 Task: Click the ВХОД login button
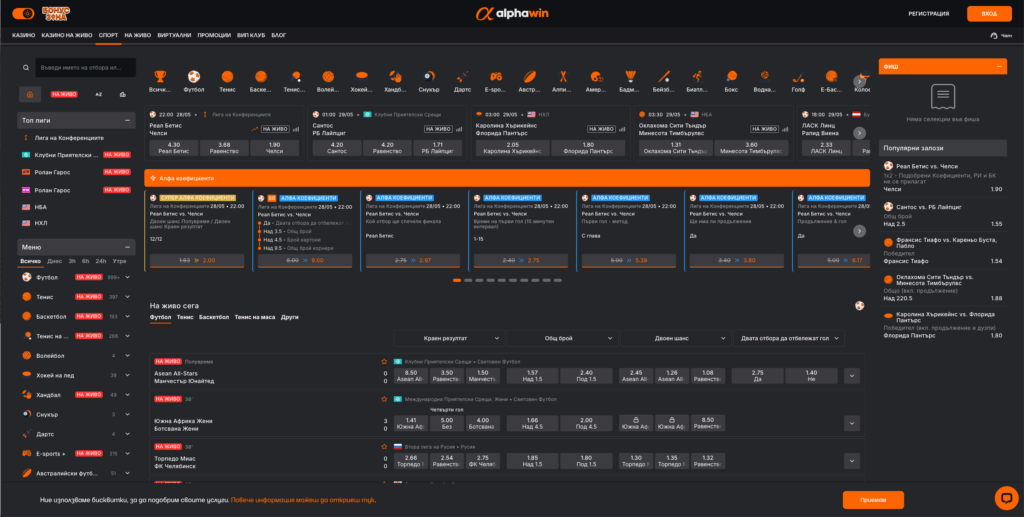(x=988, y=14)
